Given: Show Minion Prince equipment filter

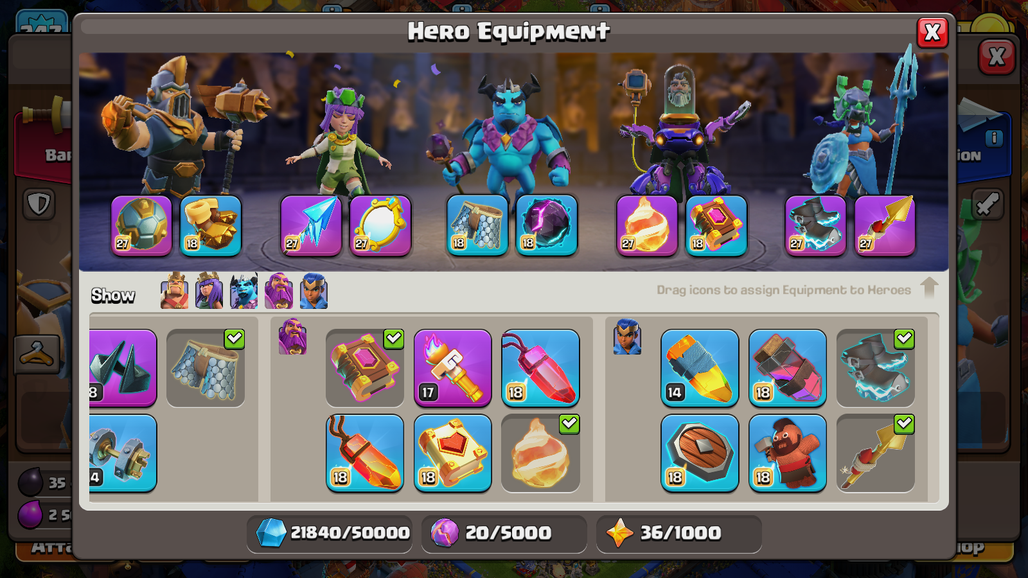Looking at the screenshot, I should click(244, 291).
